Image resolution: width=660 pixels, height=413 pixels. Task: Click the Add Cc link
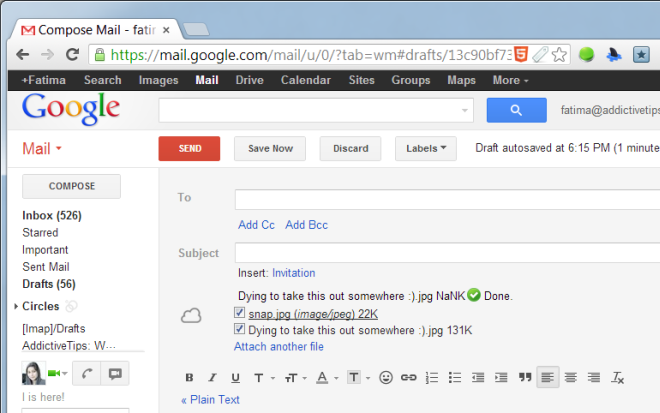tap(256, 225)
